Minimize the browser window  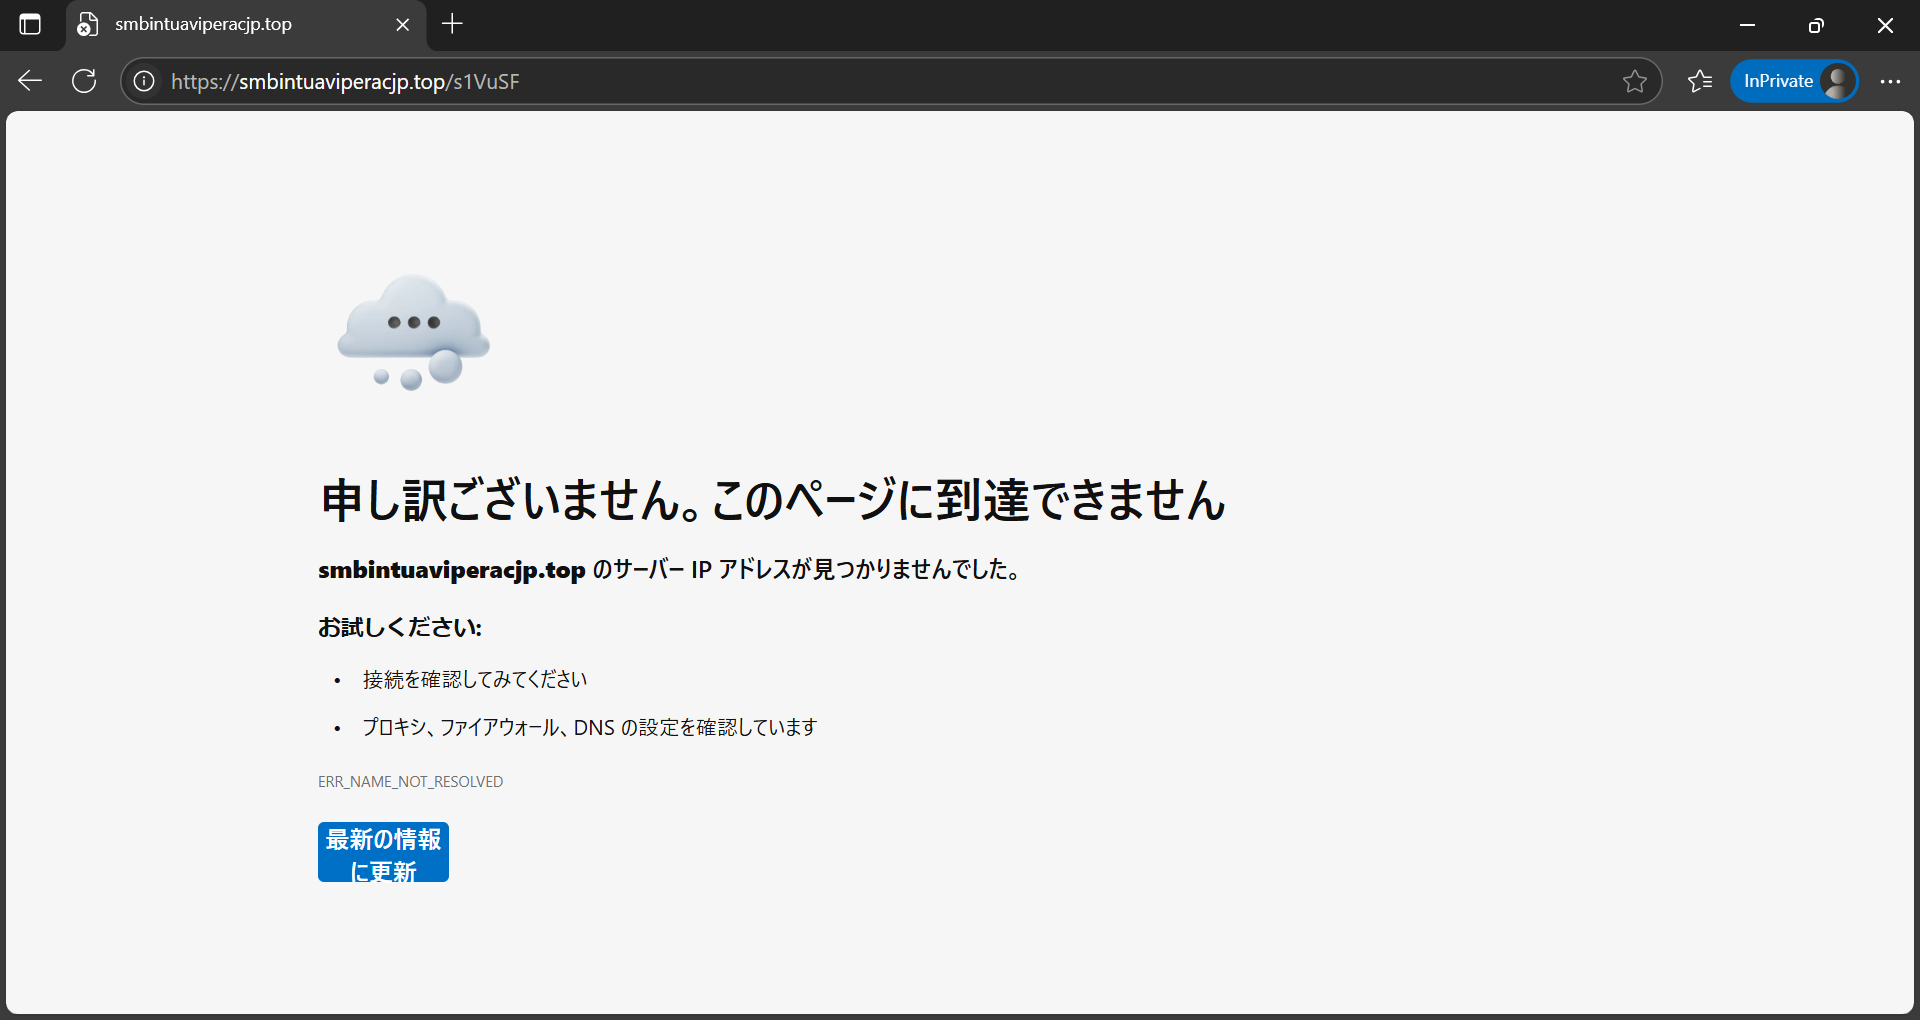click(x=1747, y=25)
